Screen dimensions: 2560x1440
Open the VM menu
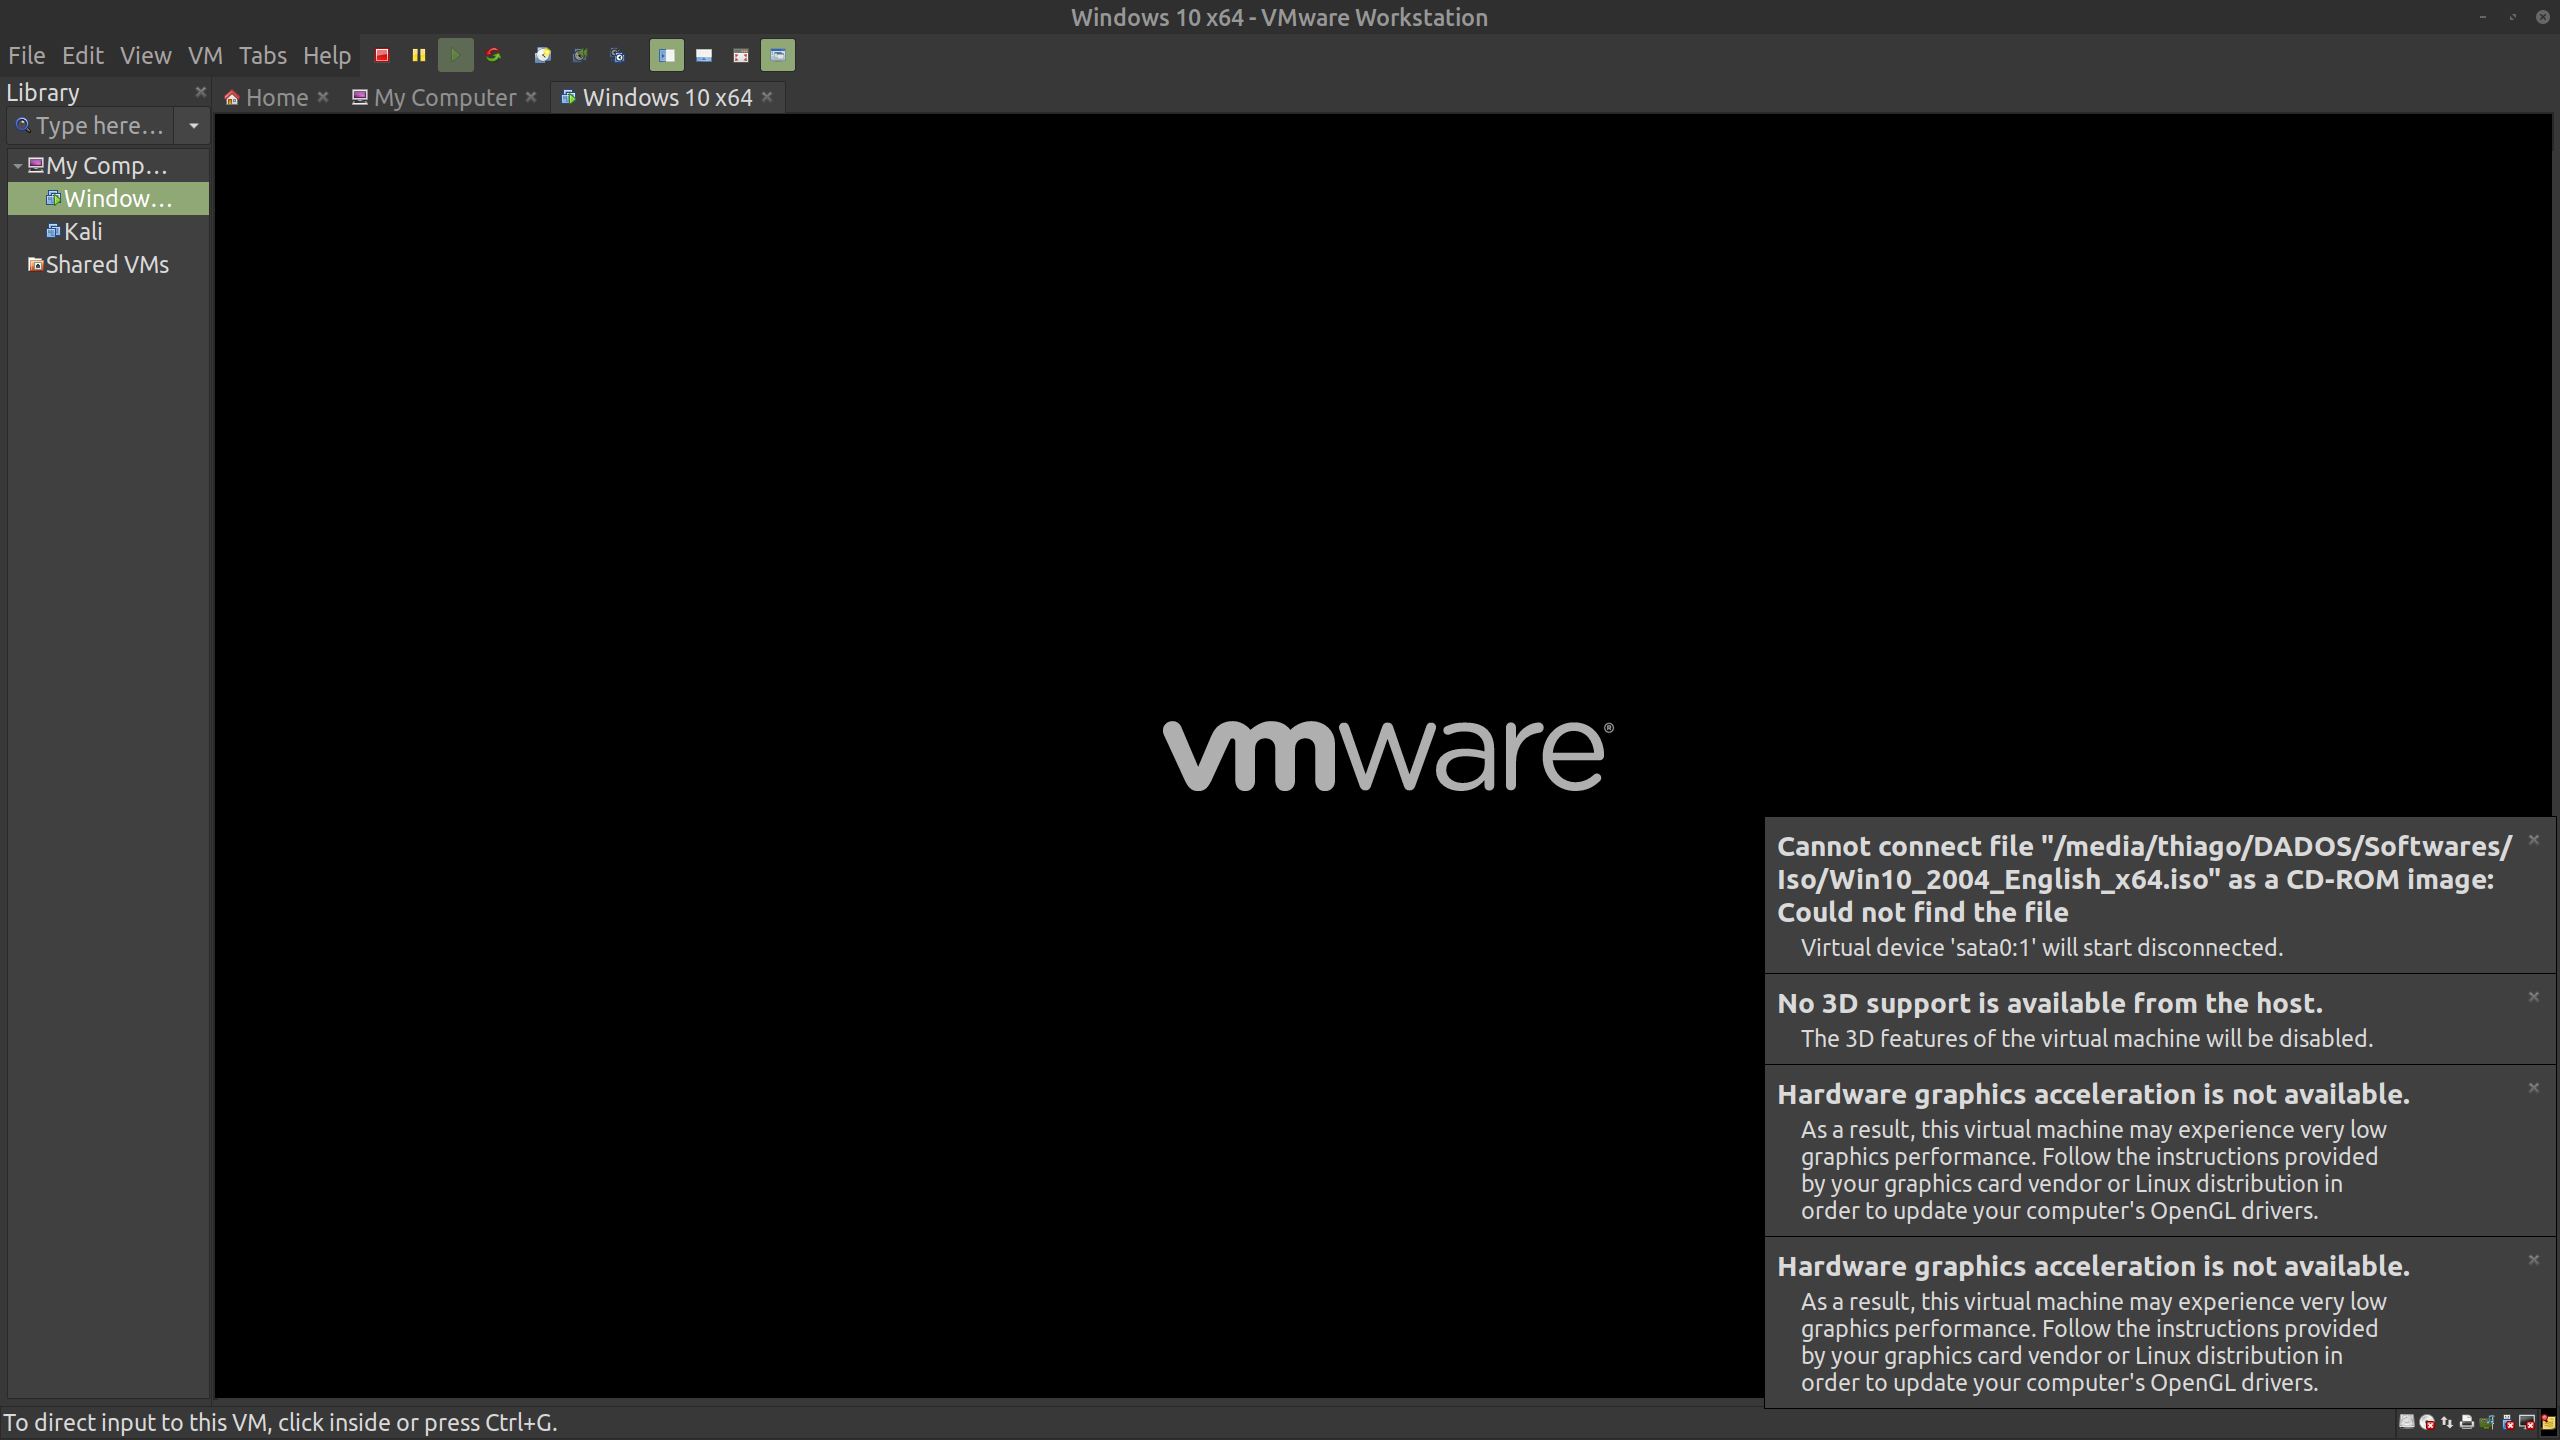(205, 55)
